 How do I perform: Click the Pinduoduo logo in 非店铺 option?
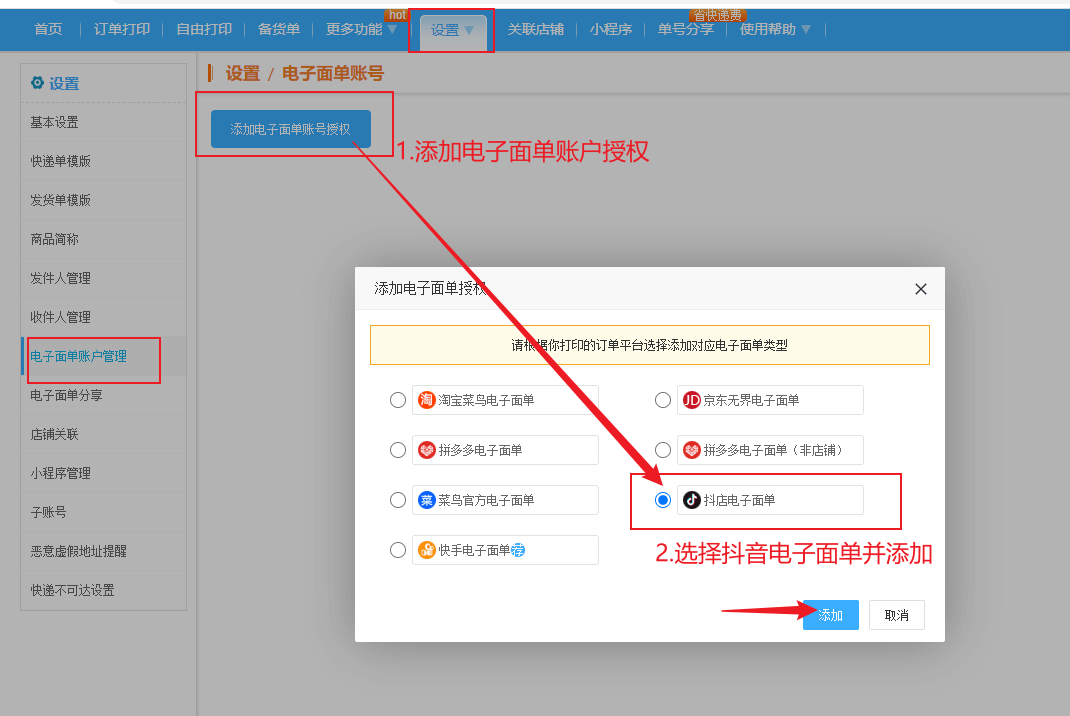click(692, 450)
